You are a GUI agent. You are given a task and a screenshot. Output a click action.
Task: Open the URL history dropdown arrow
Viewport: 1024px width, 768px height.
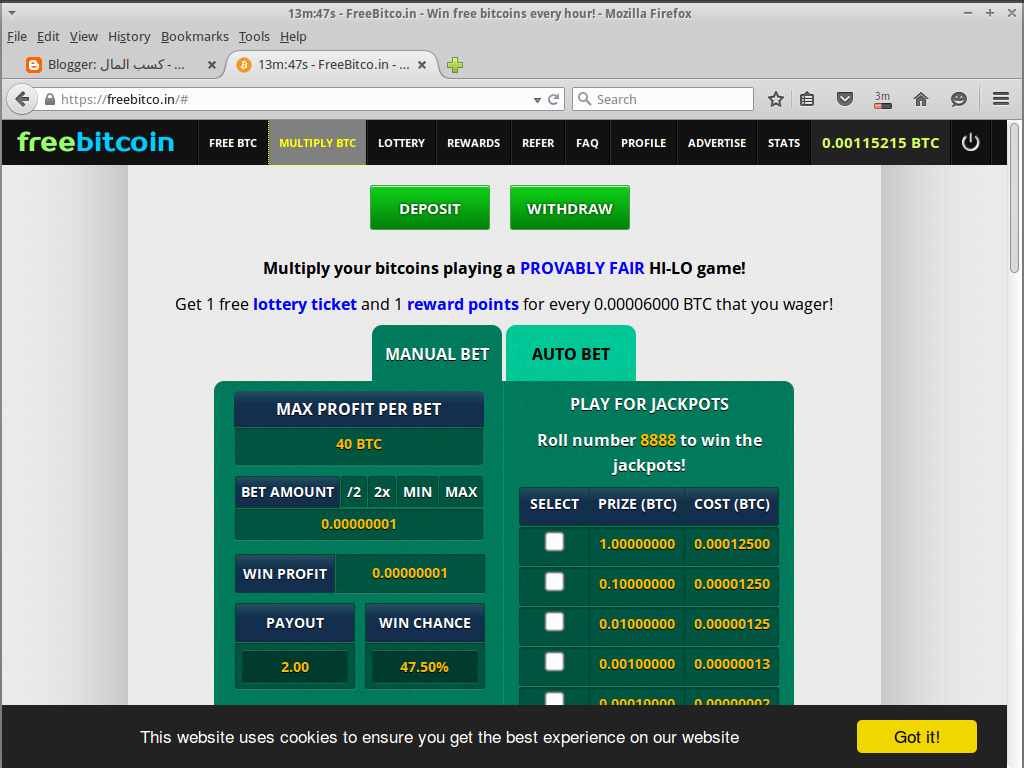tap(537, 100)
